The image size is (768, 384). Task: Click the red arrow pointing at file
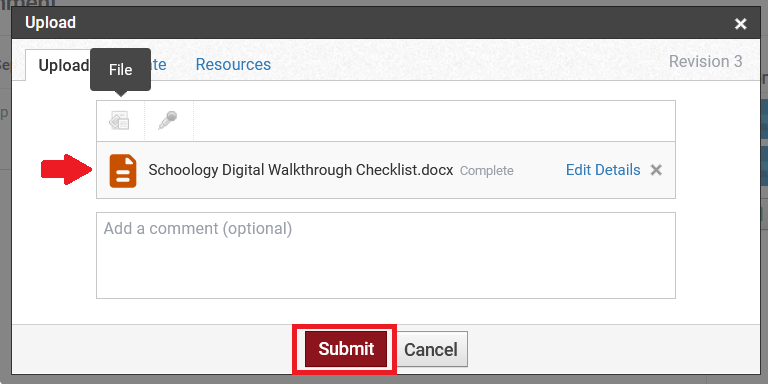(67, 169)
